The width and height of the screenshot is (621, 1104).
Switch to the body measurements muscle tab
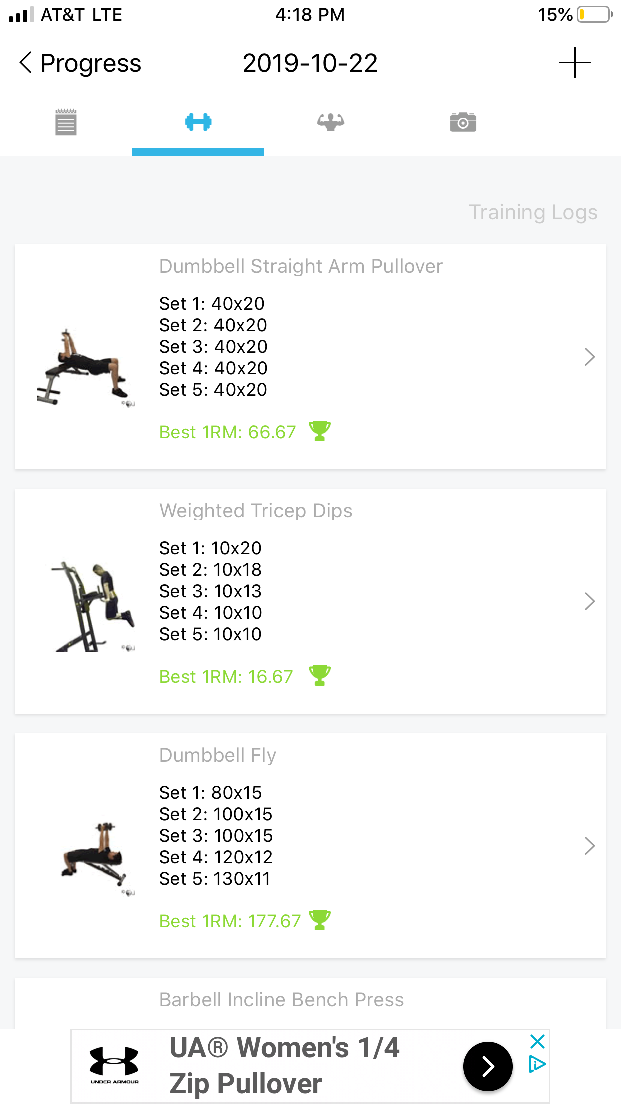point(330,122)
